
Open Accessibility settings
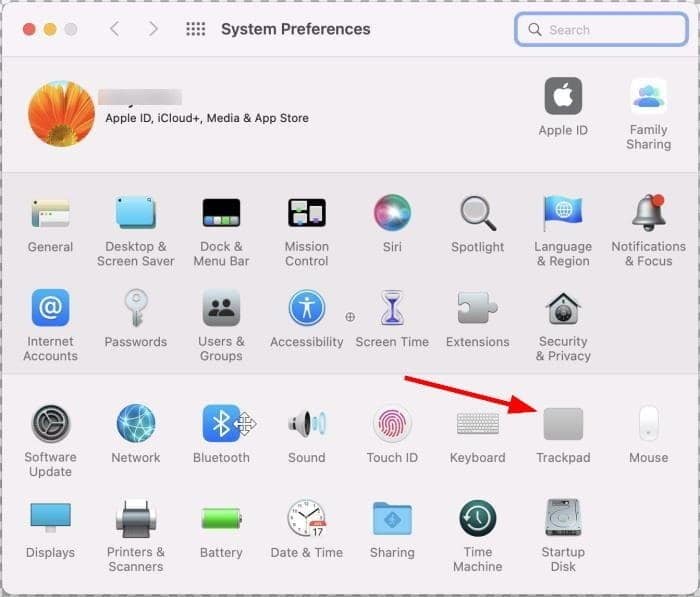(306, 309)
